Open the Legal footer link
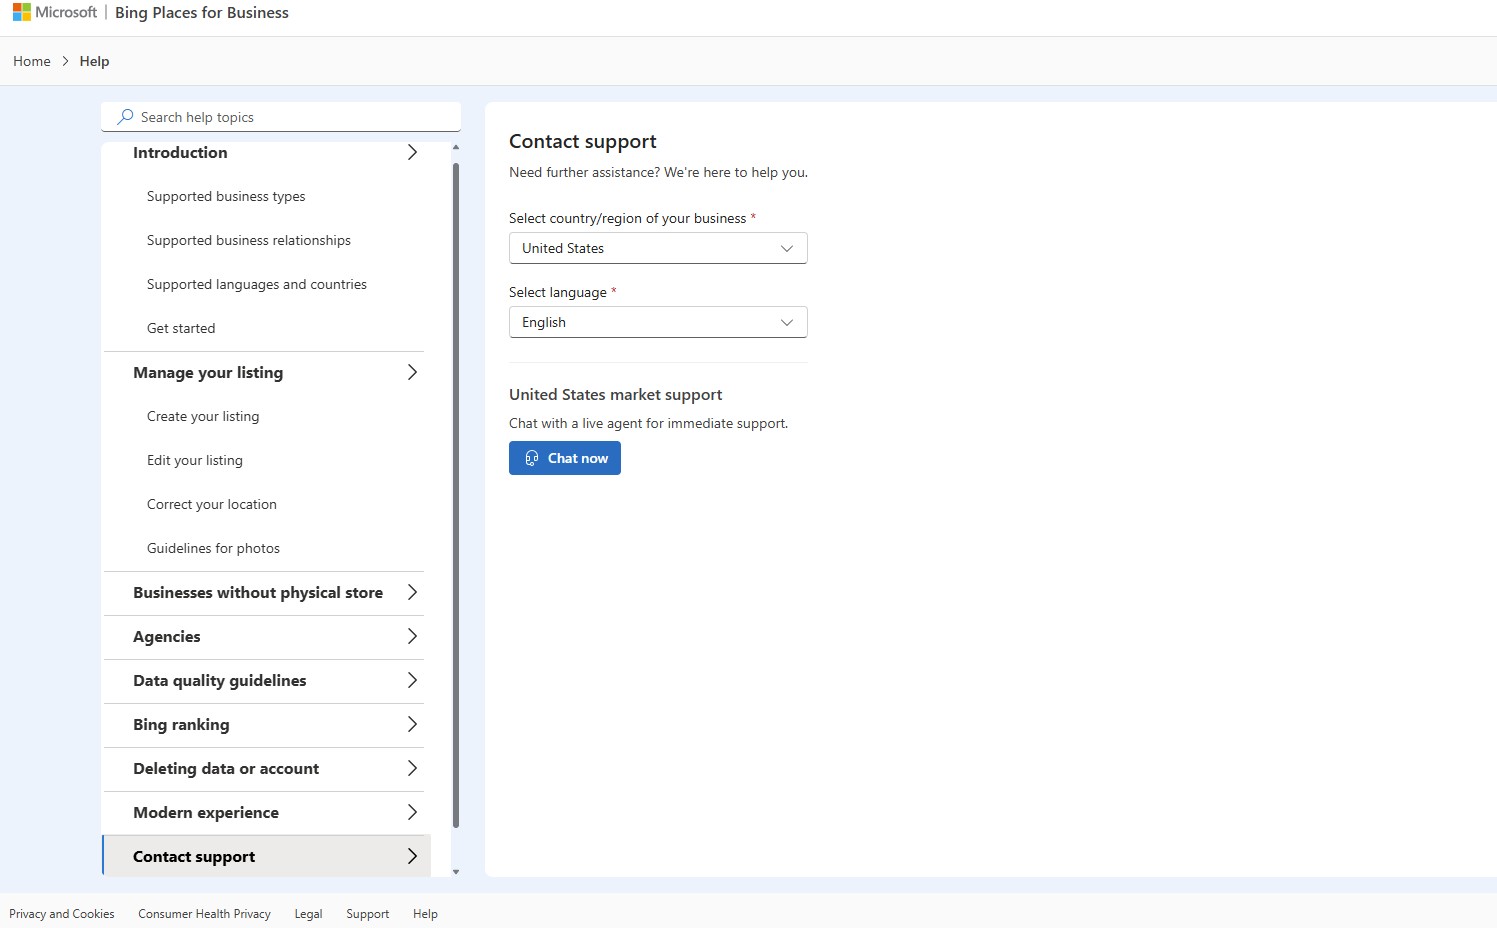1497x928 pixels. pos(308,914)
